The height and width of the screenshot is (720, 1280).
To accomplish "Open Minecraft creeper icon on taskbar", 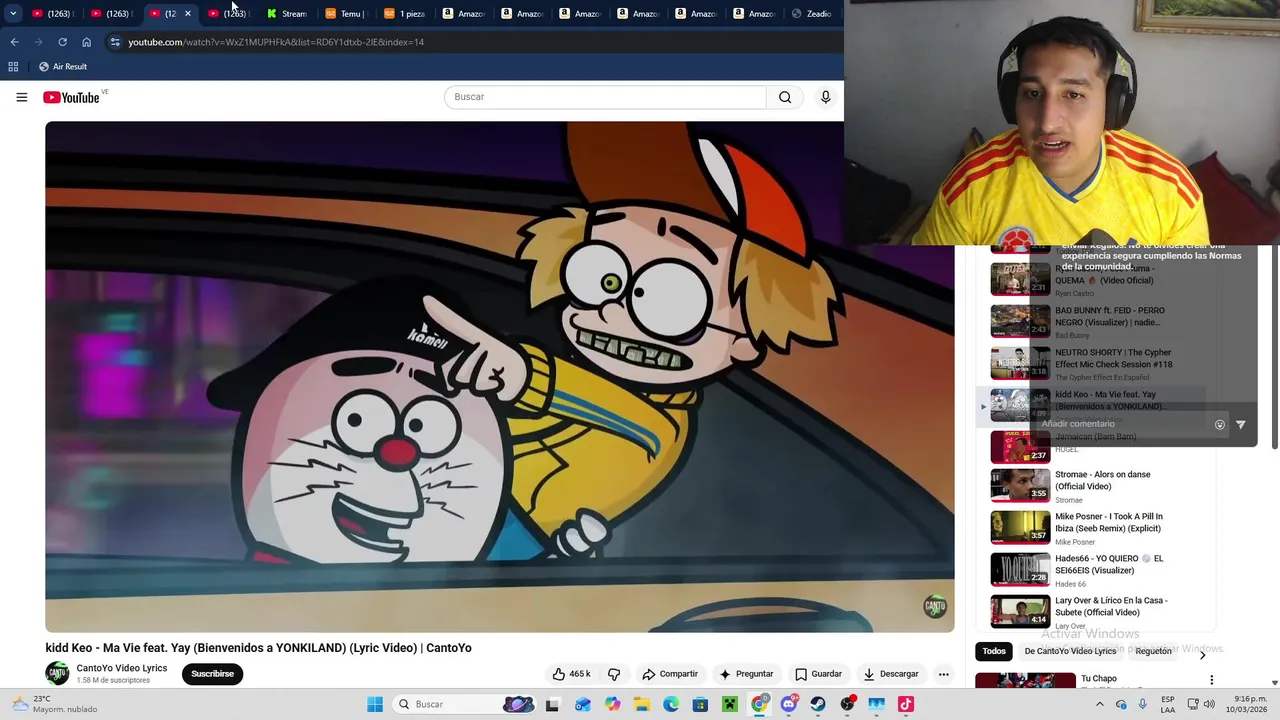I will pos(730,704).
